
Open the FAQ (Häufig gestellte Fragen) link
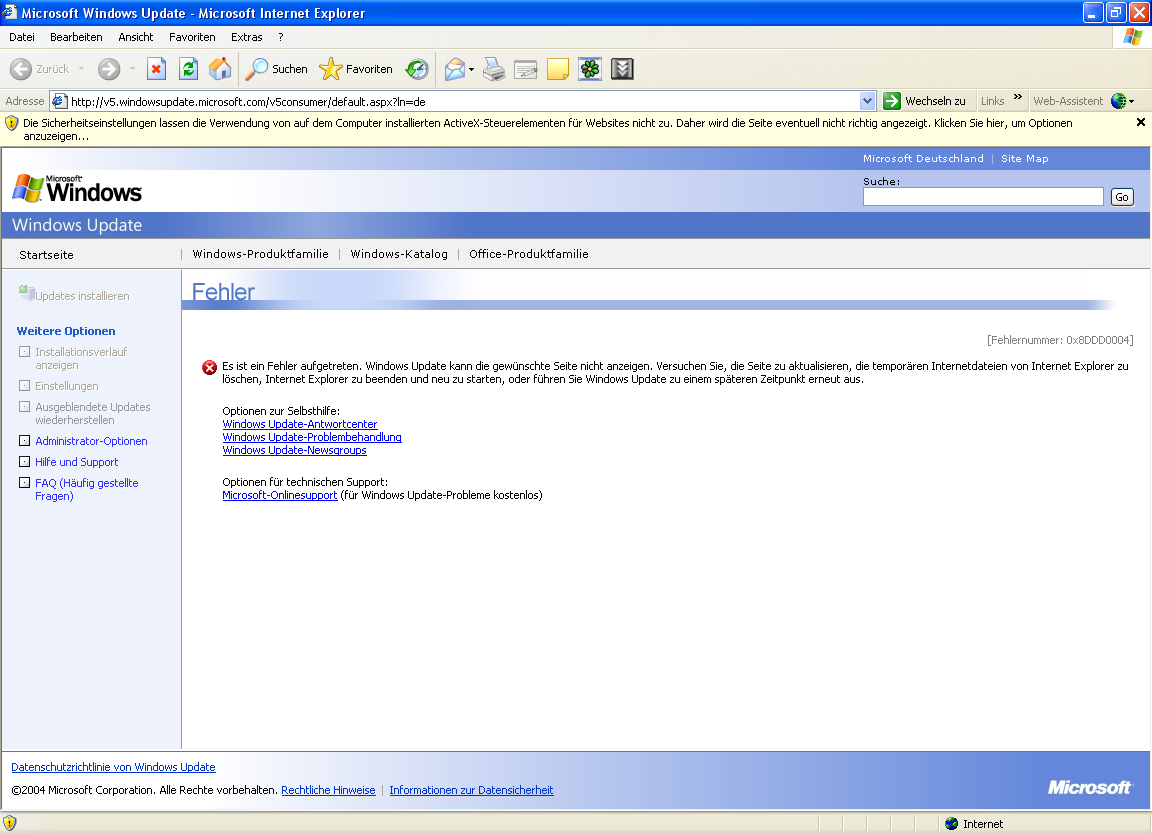pos(87,489)
